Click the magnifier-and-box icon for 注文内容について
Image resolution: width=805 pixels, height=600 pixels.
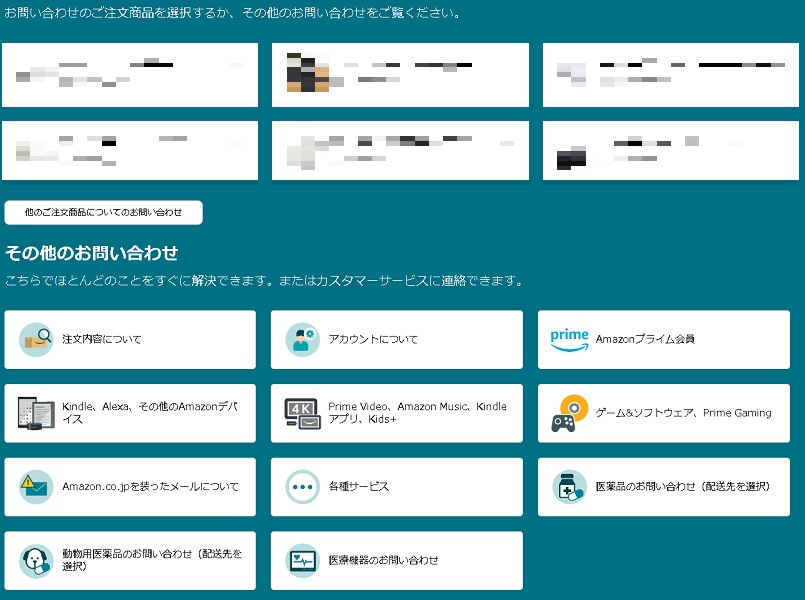37,340
